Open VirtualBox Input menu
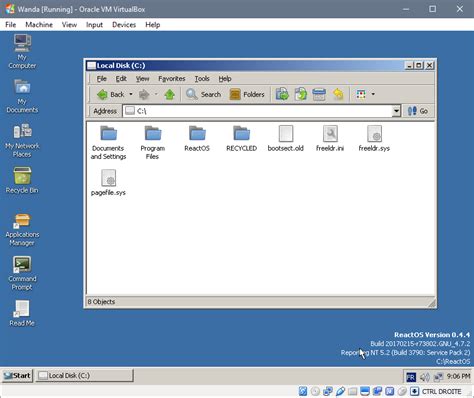The width and height of the screenshot is (474, 398). tap(94, 25)
